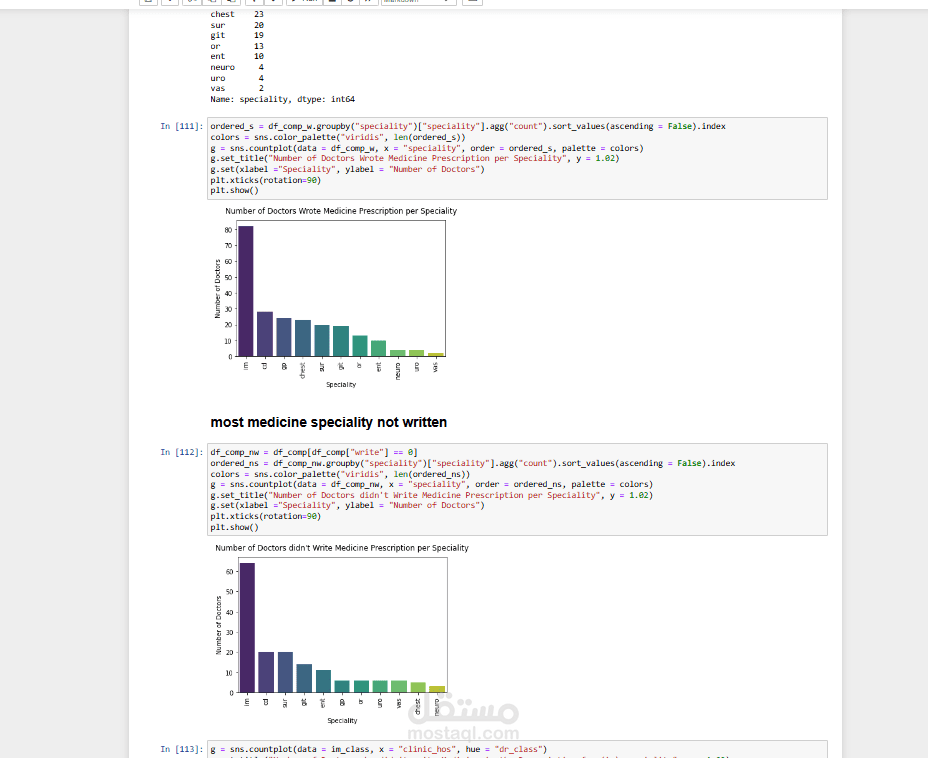Select code cell In [112]
Screen dimensions: 928x758
click(x=517, y=489)
